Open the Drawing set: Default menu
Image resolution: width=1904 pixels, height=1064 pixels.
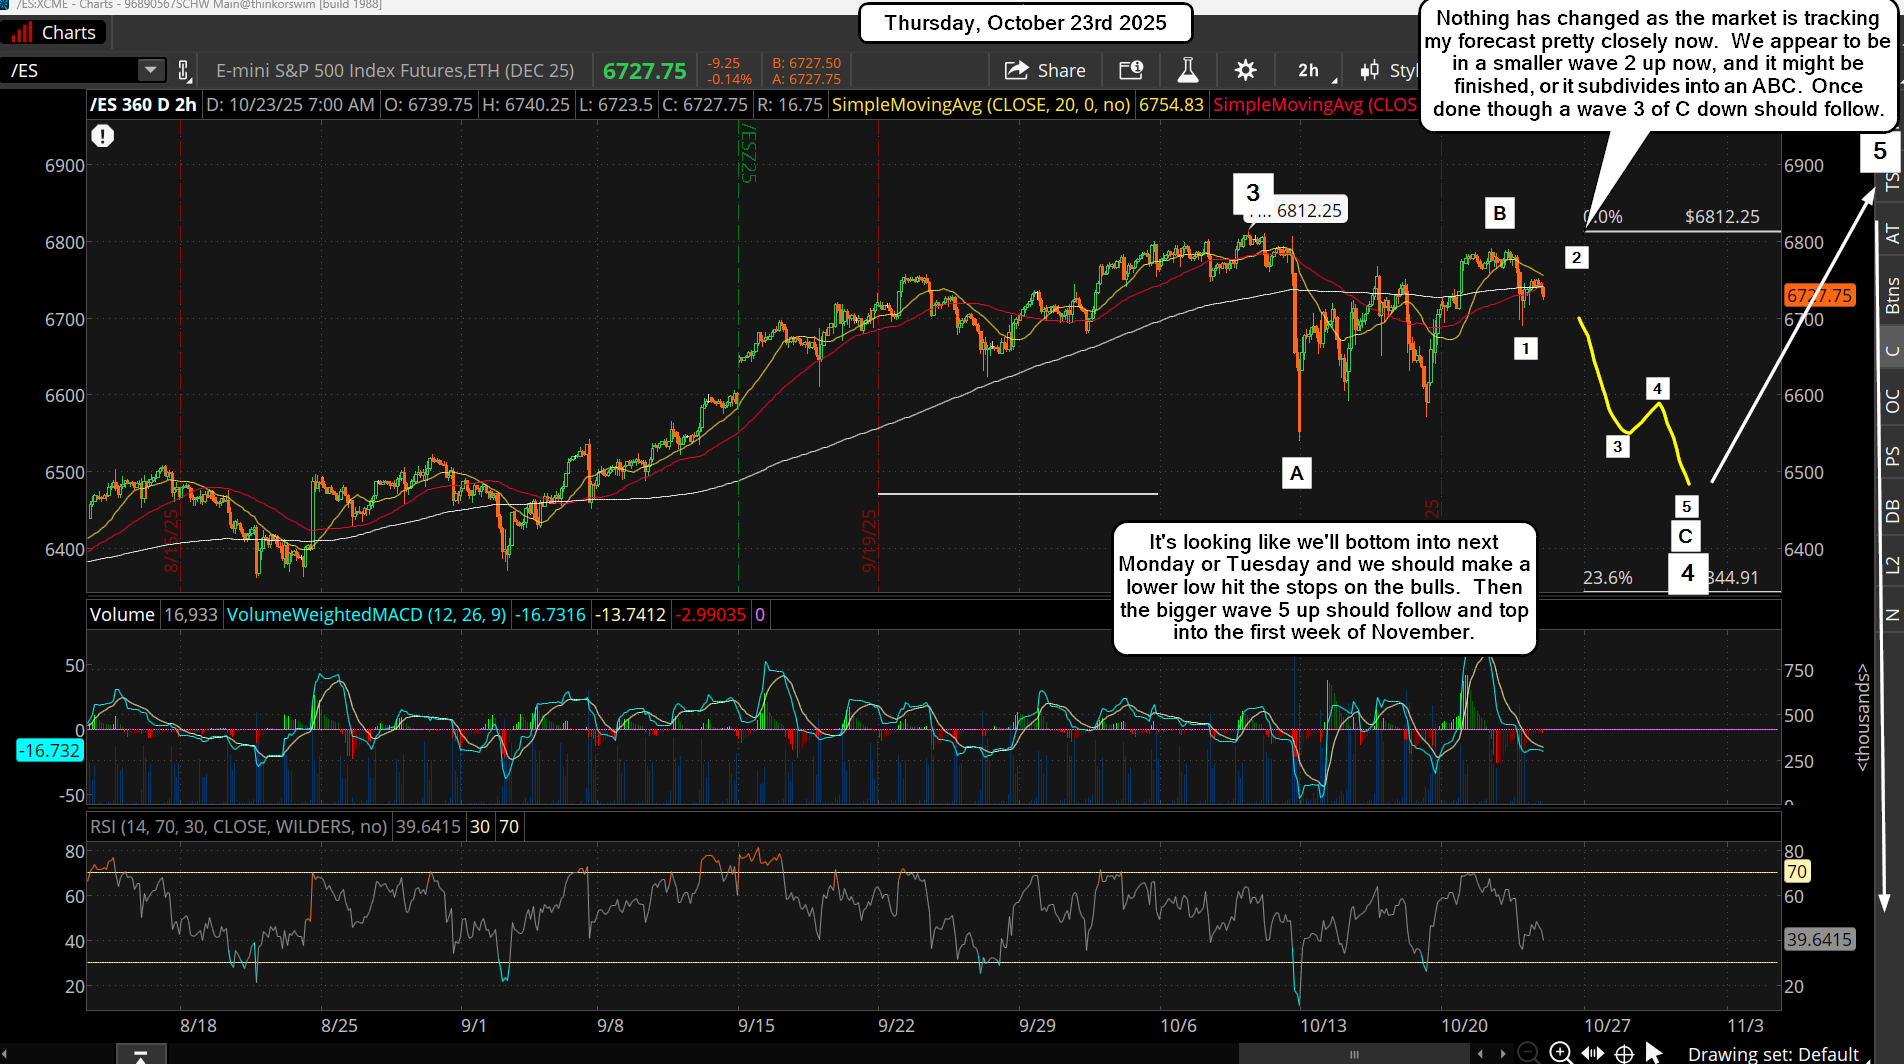1772,1053
